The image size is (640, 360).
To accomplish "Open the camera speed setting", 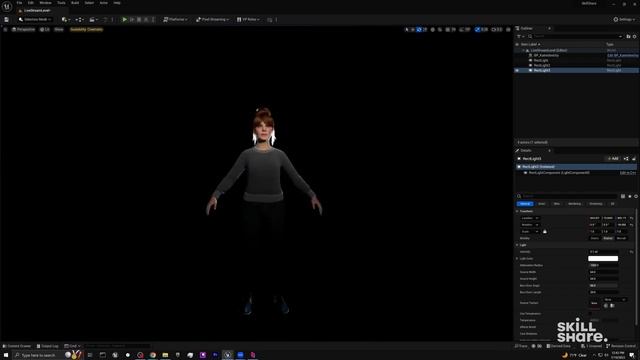I will [x=496, y=30].
